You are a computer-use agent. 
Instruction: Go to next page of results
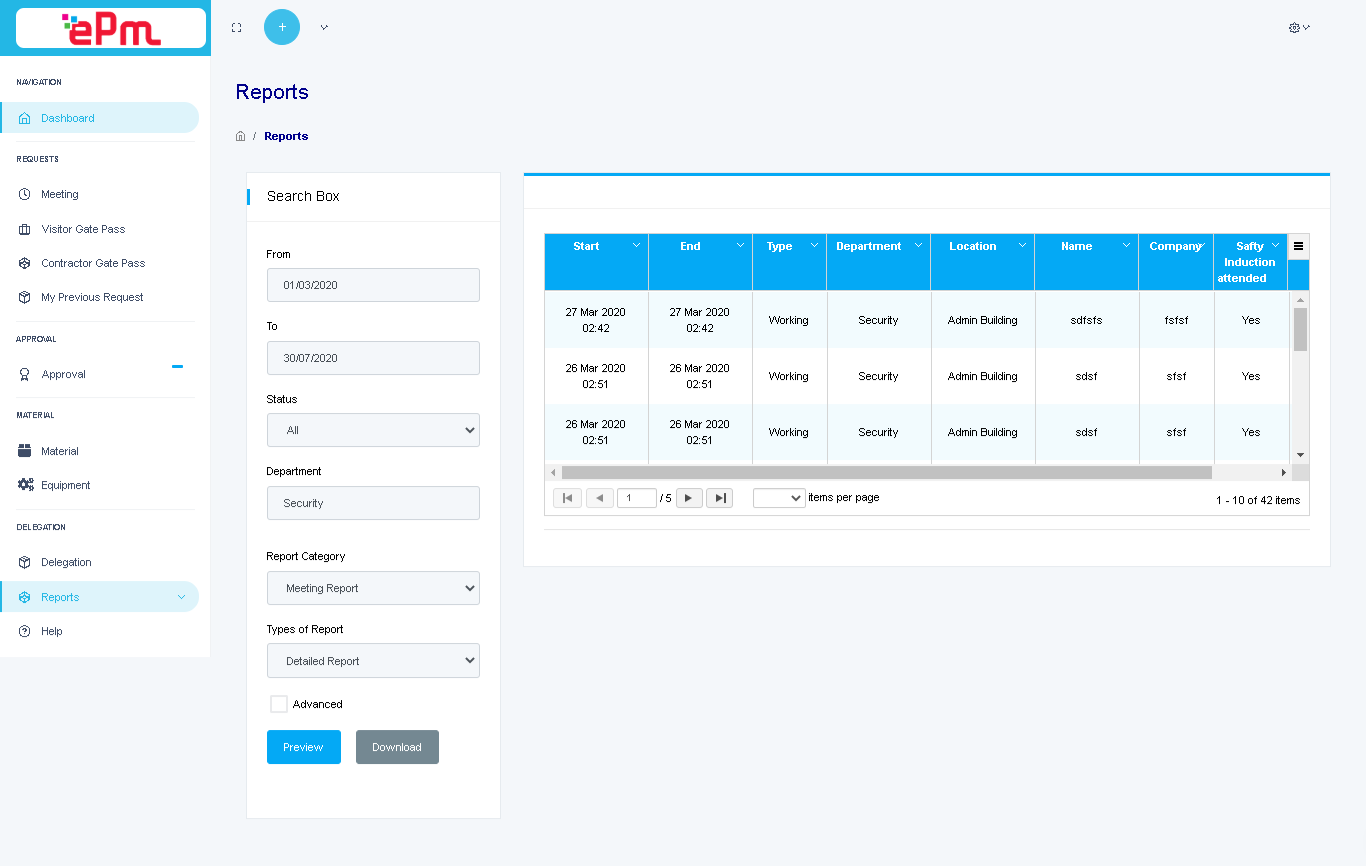click(x=689, y=498)
